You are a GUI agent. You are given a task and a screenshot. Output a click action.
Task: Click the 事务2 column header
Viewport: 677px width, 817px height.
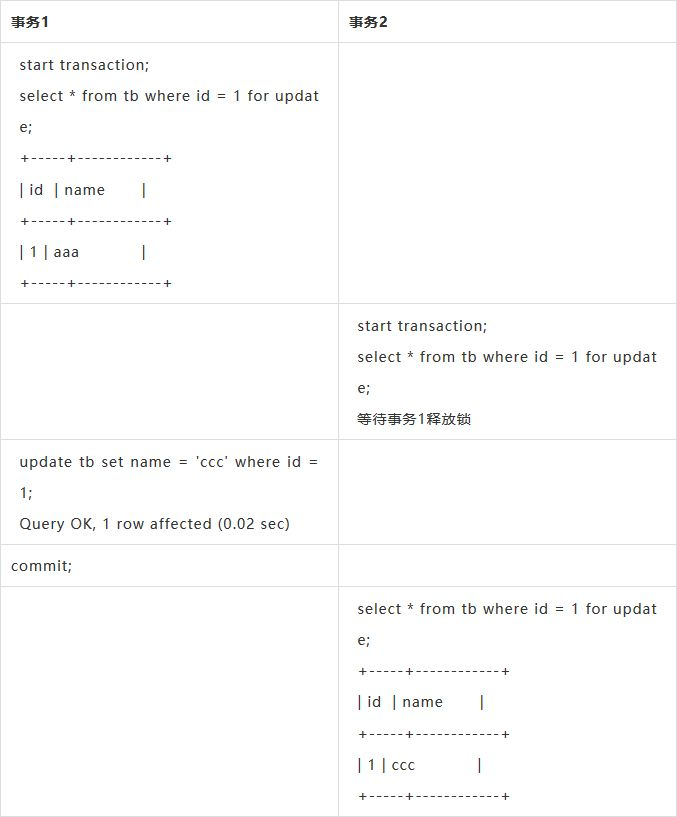pyautogui.click(x=368, y=22)
